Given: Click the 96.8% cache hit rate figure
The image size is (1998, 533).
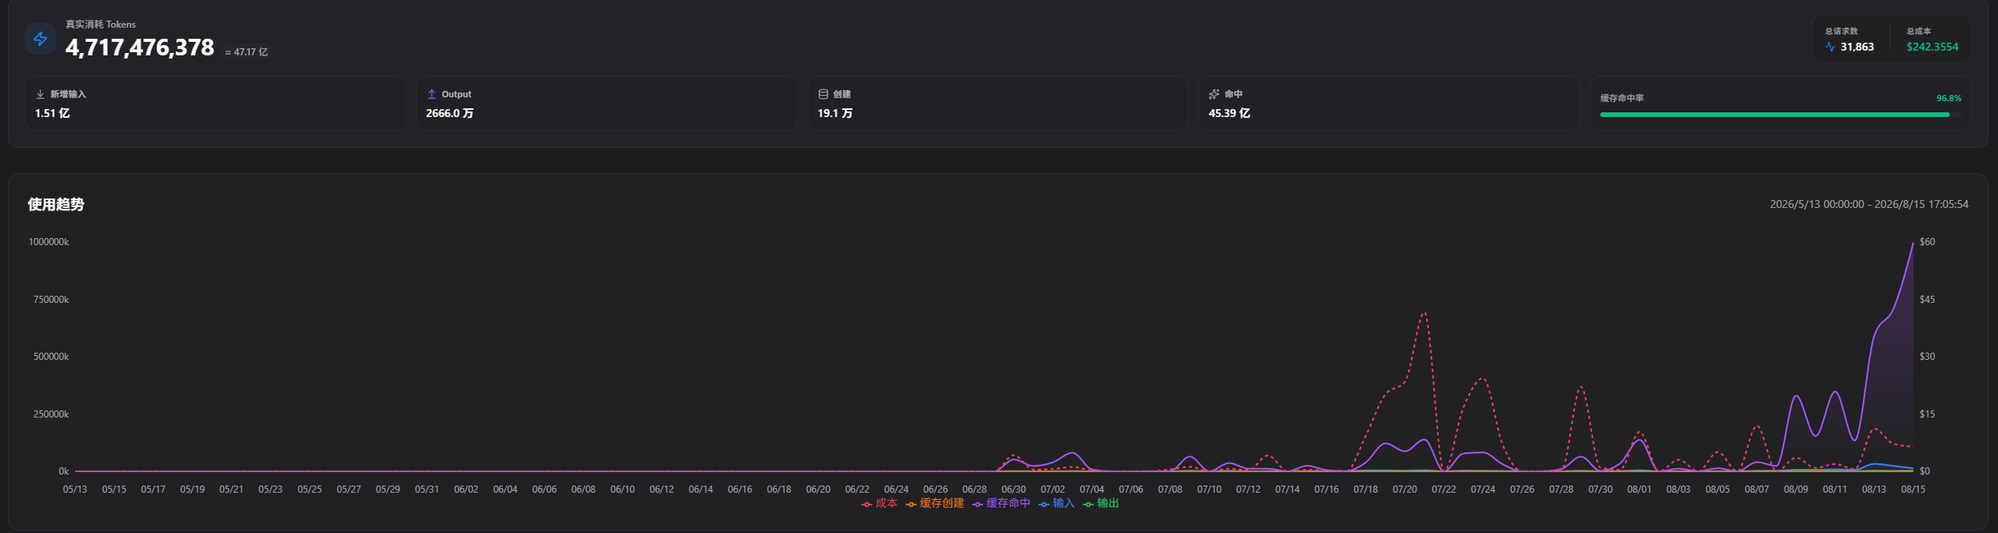Looking at the screenshot, I should [x=1948, y=98].
